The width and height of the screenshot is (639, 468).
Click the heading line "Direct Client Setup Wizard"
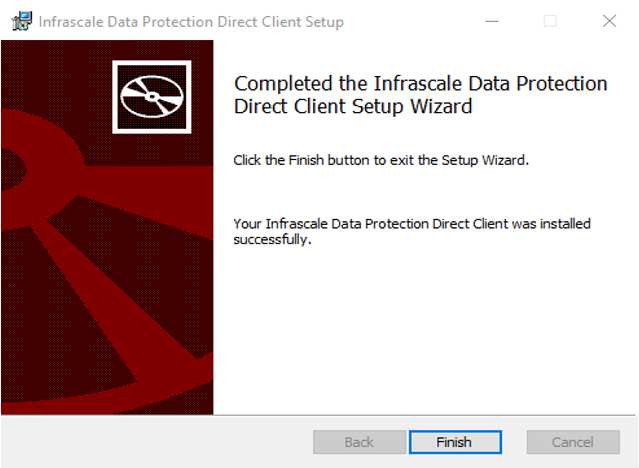352,106
